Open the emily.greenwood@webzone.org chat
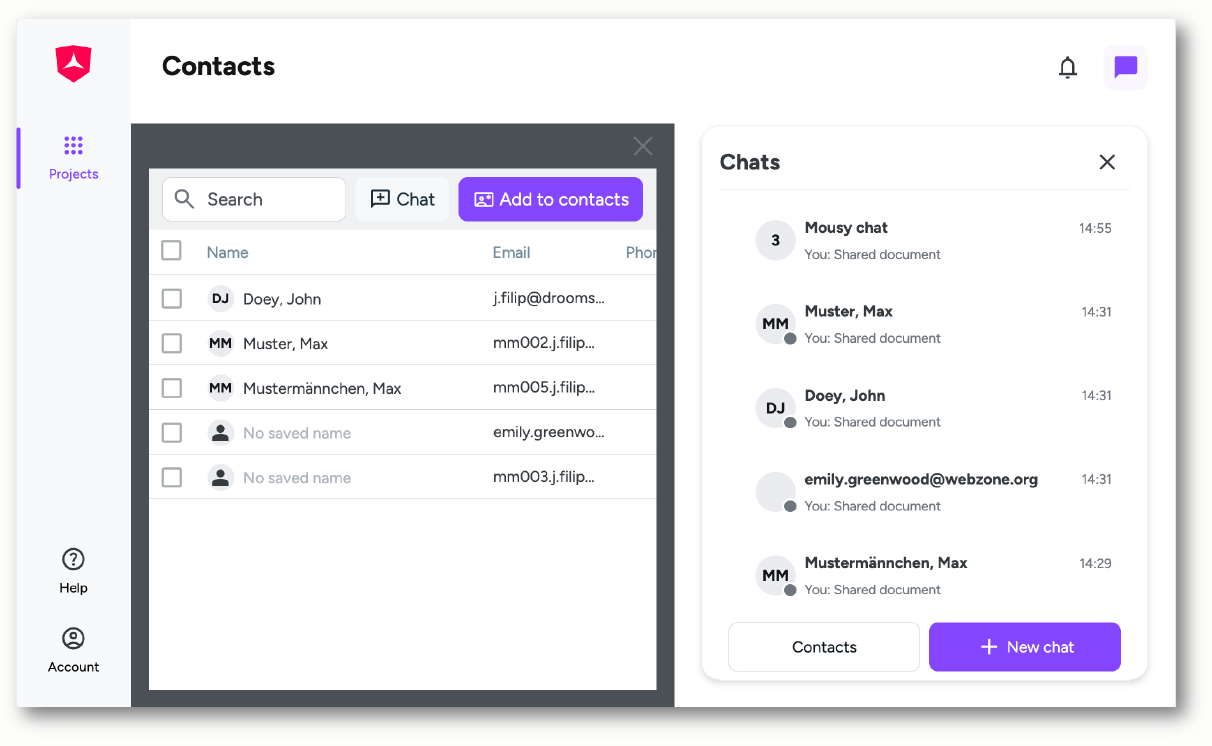The width and height of the screenshot is (1212, 746). pos(933,492)
